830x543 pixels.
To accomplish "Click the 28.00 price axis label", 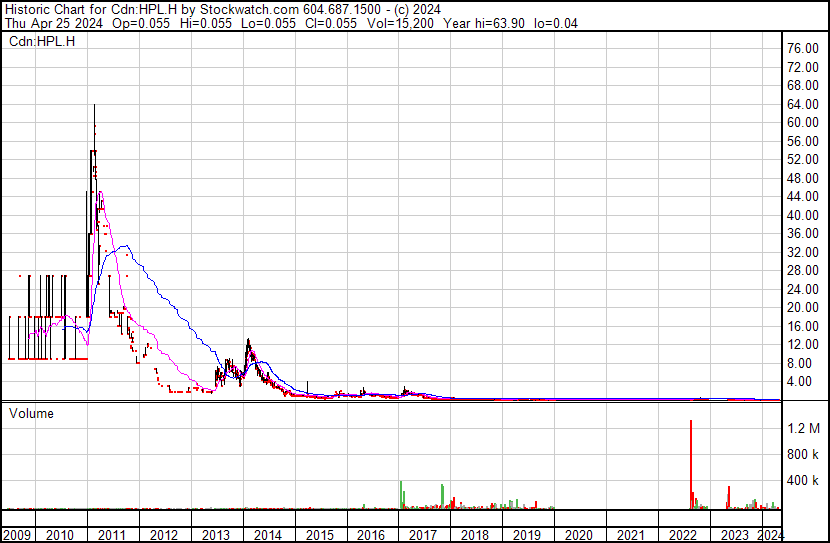I will click(803, 270).
